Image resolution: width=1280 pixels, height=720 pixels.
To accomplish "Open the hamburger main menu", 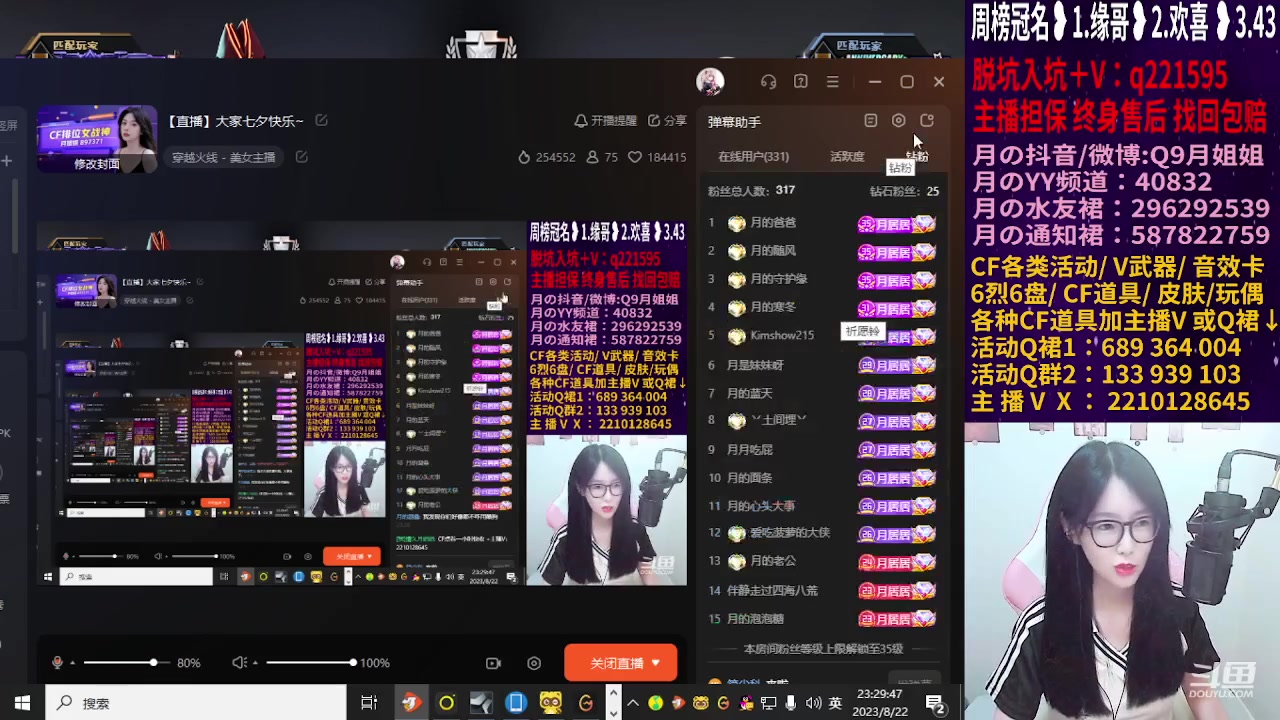I will pos(832,81).
